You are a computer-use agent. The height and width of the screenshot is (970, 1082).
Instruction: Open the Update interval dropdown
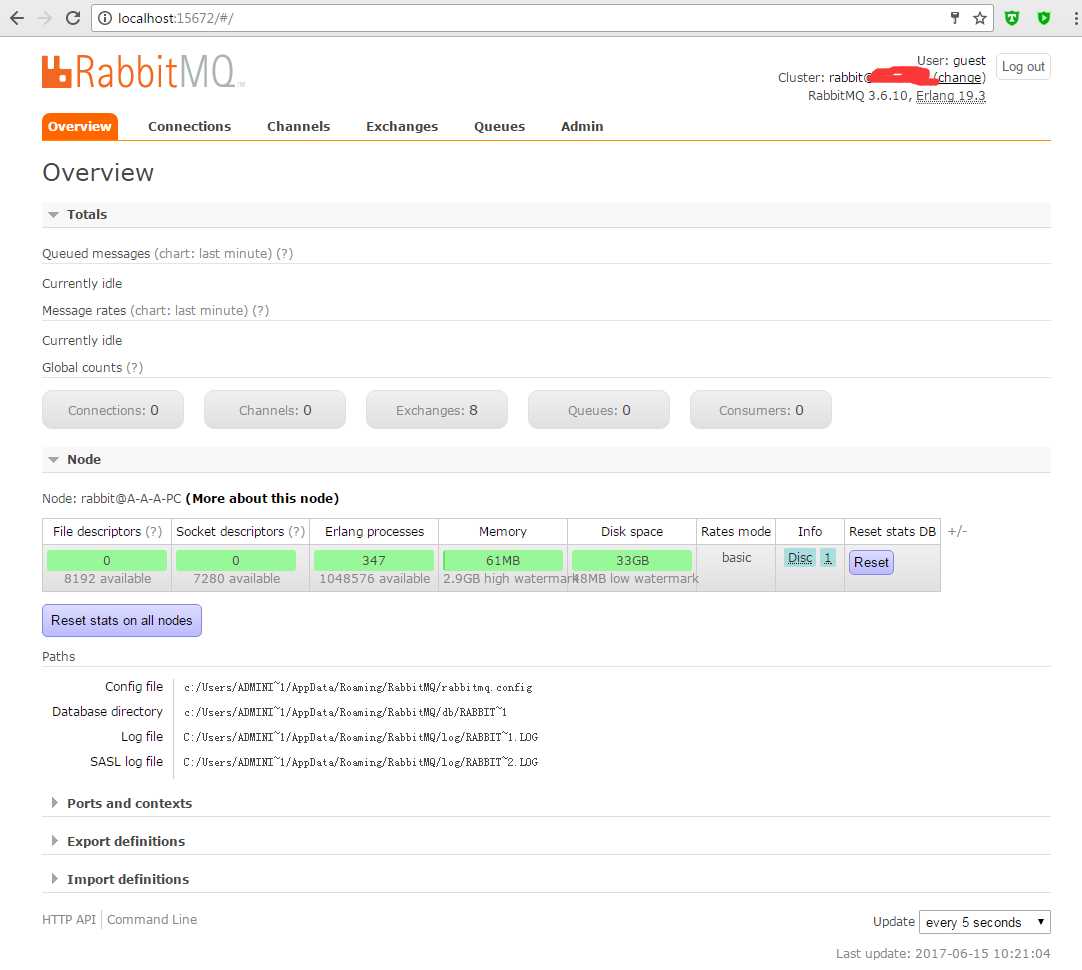985,922
